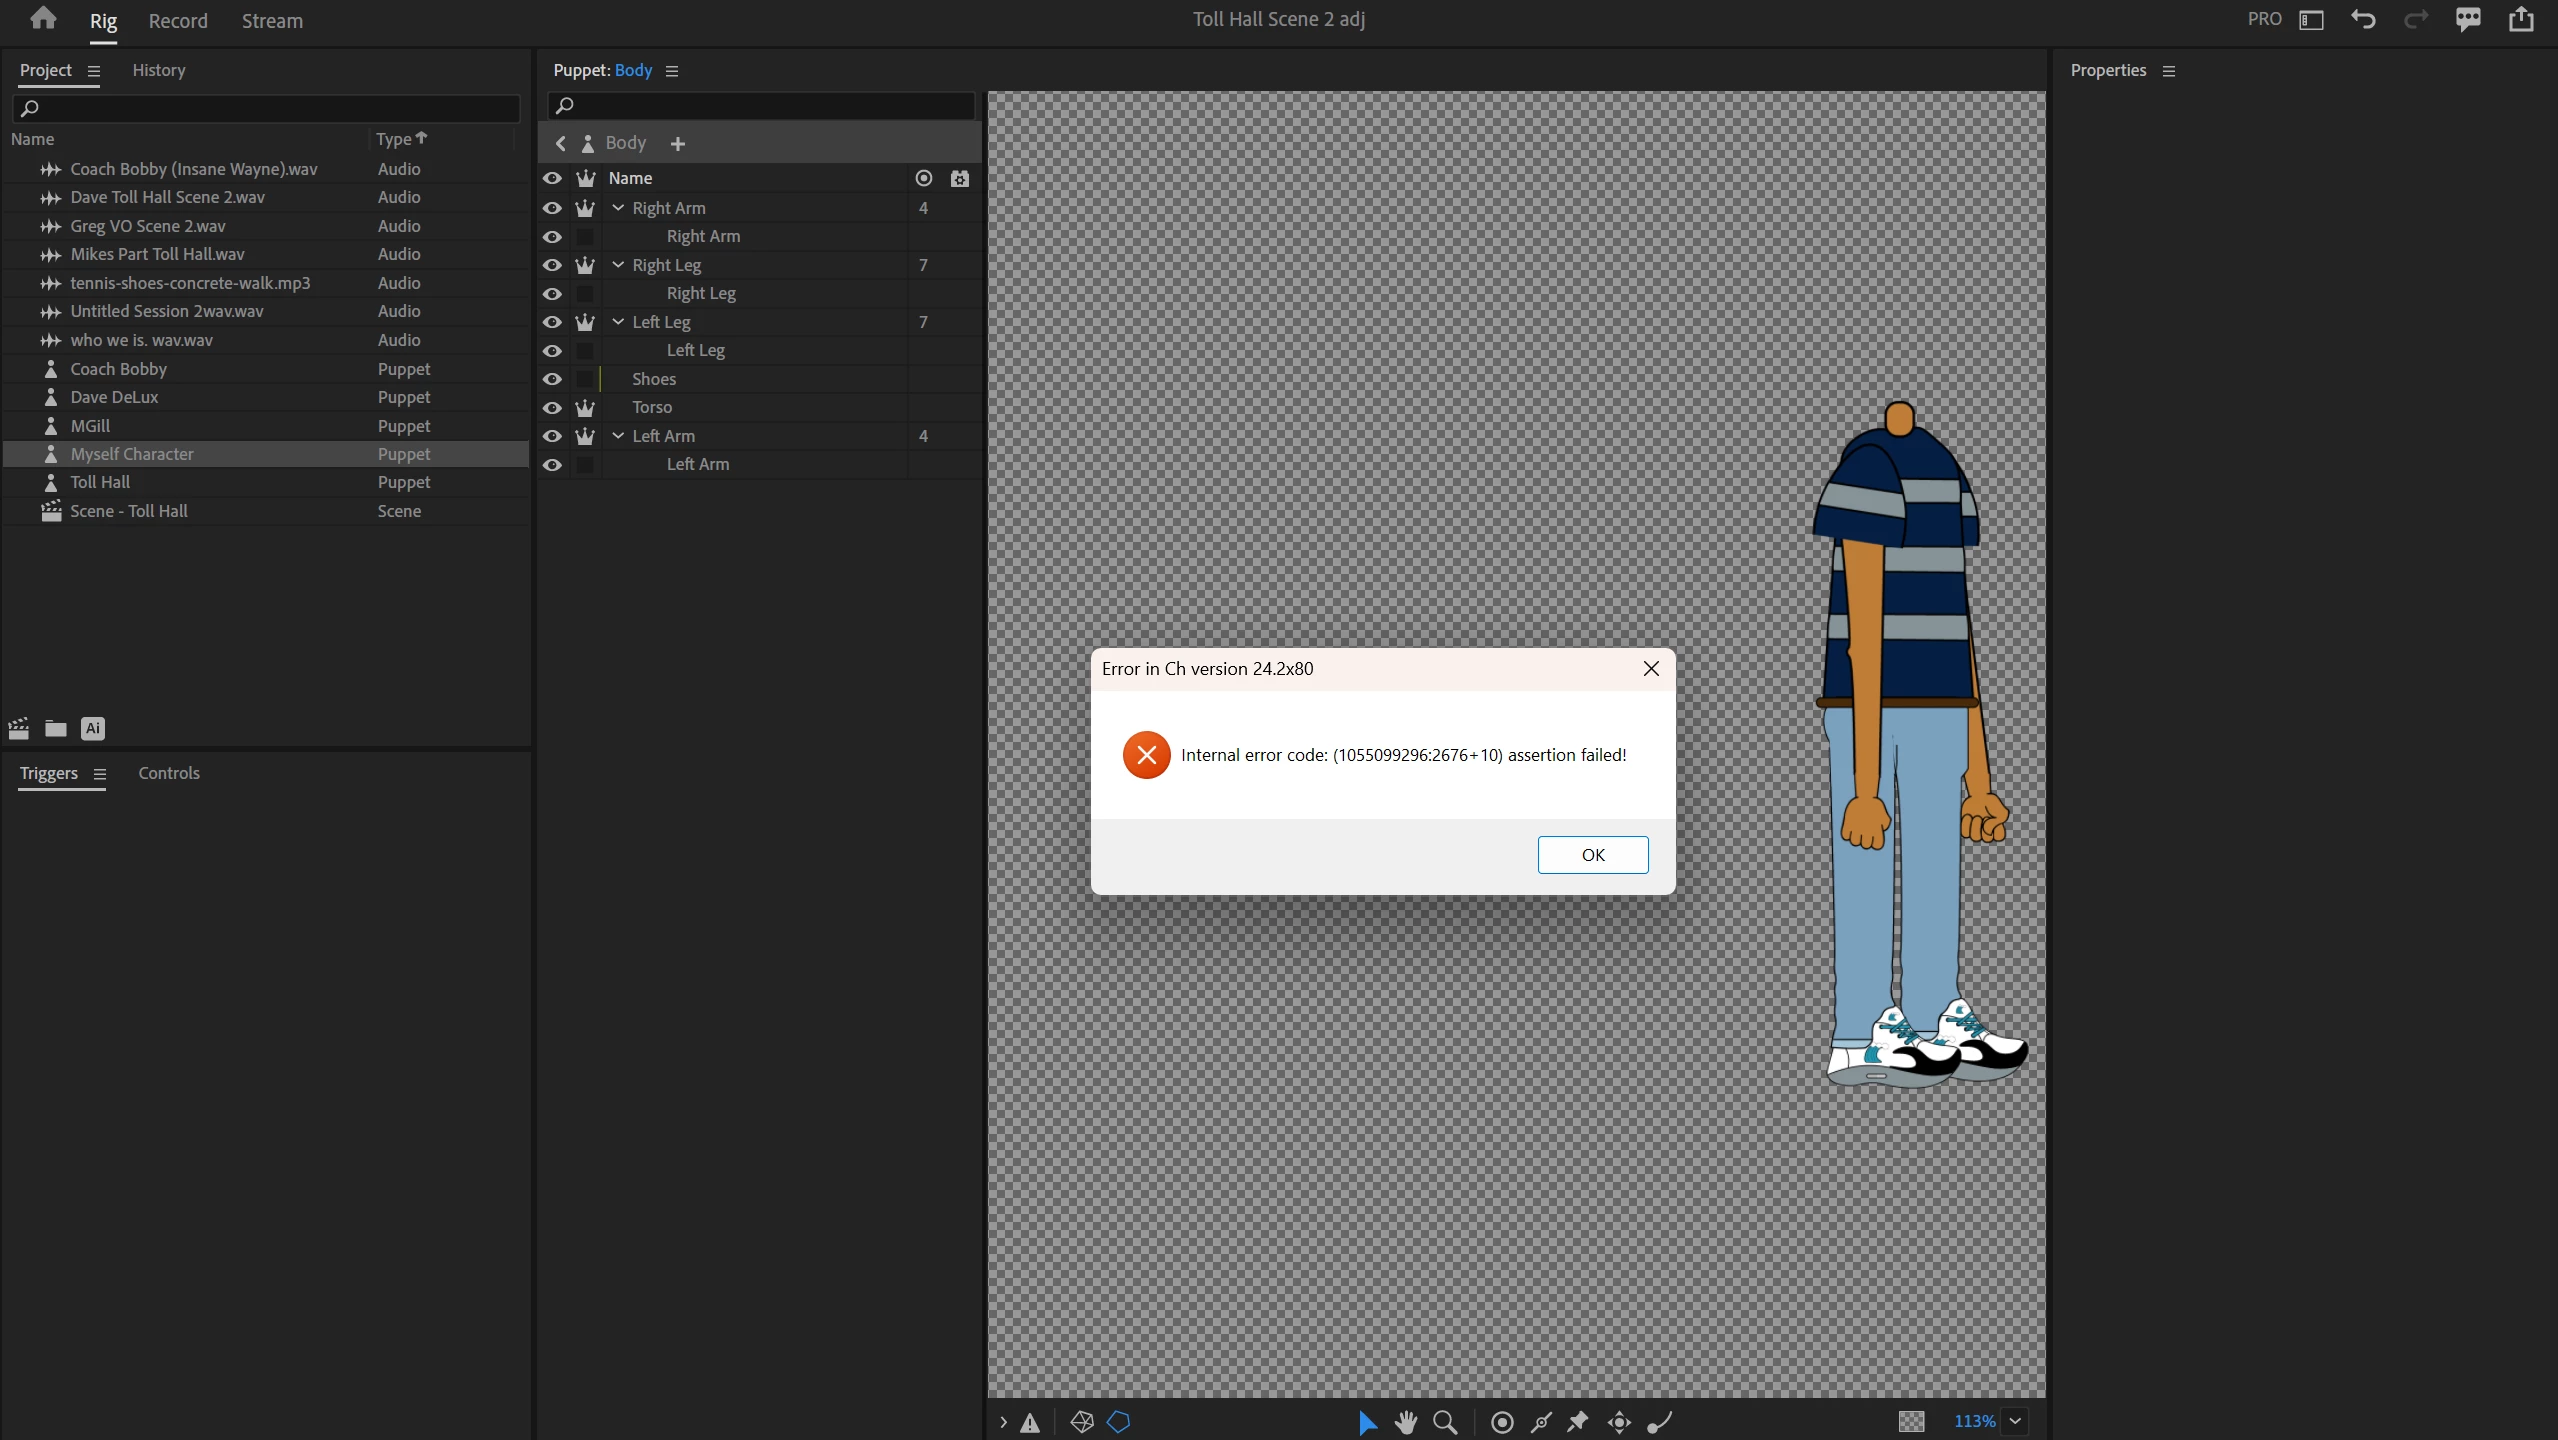This screenshot has width=2558, height=1440.
Task: Open the zoom percentage dropdown
Action: pos(2015,1421)
